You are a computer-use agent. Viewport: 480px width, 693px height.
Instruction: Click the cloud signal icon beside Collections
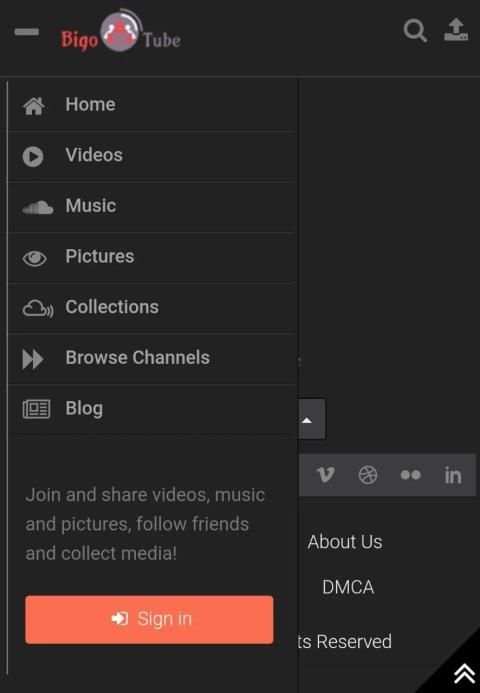pos(38,308)
